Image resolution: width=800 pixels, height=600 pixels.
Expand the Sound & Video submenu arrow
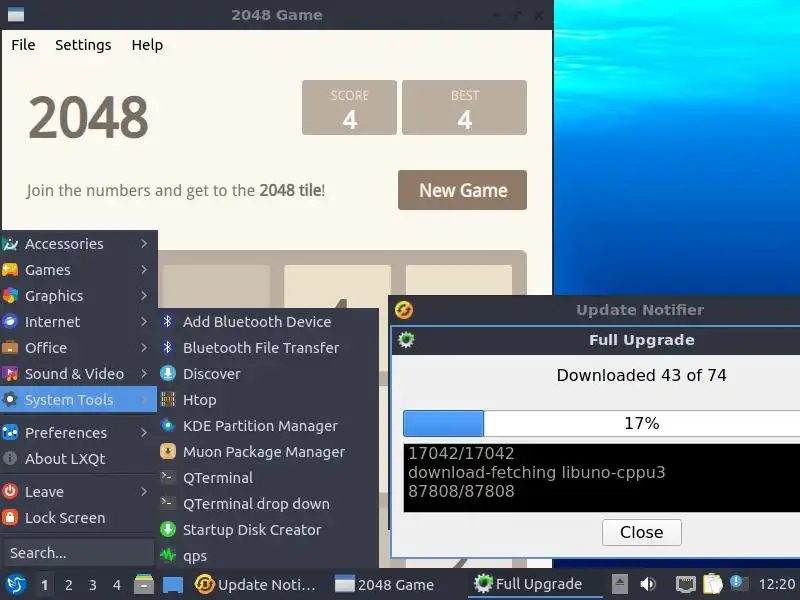point(144,374)
